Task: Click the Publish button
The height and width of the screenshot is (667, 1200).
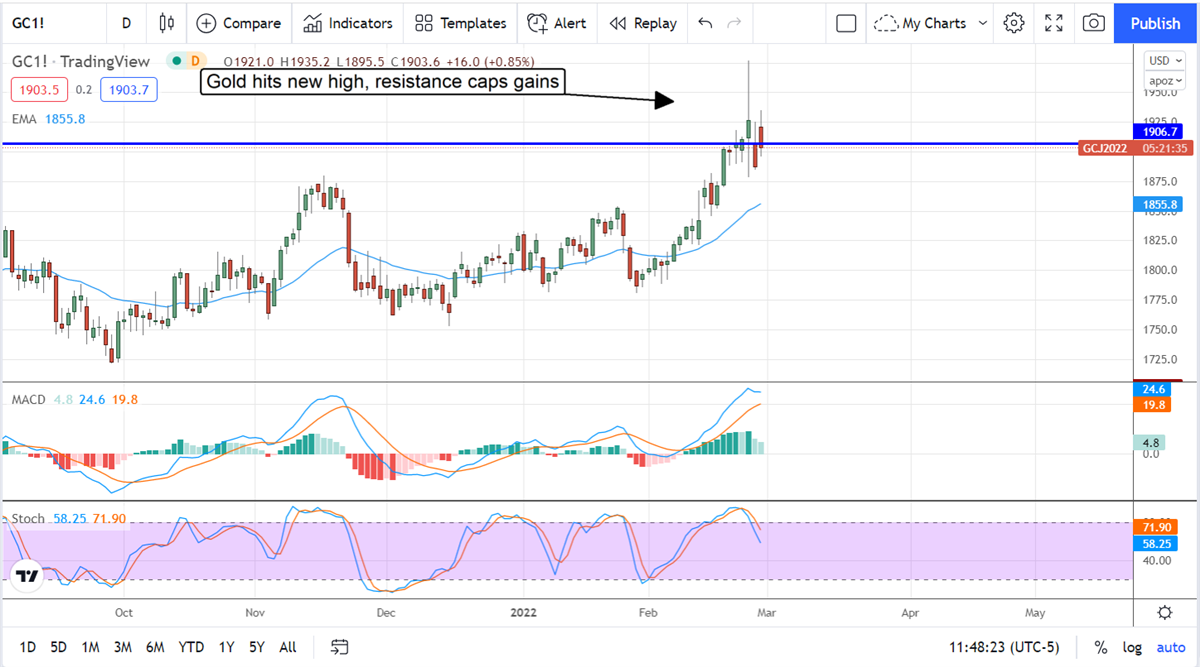Action: (1155, 23)
